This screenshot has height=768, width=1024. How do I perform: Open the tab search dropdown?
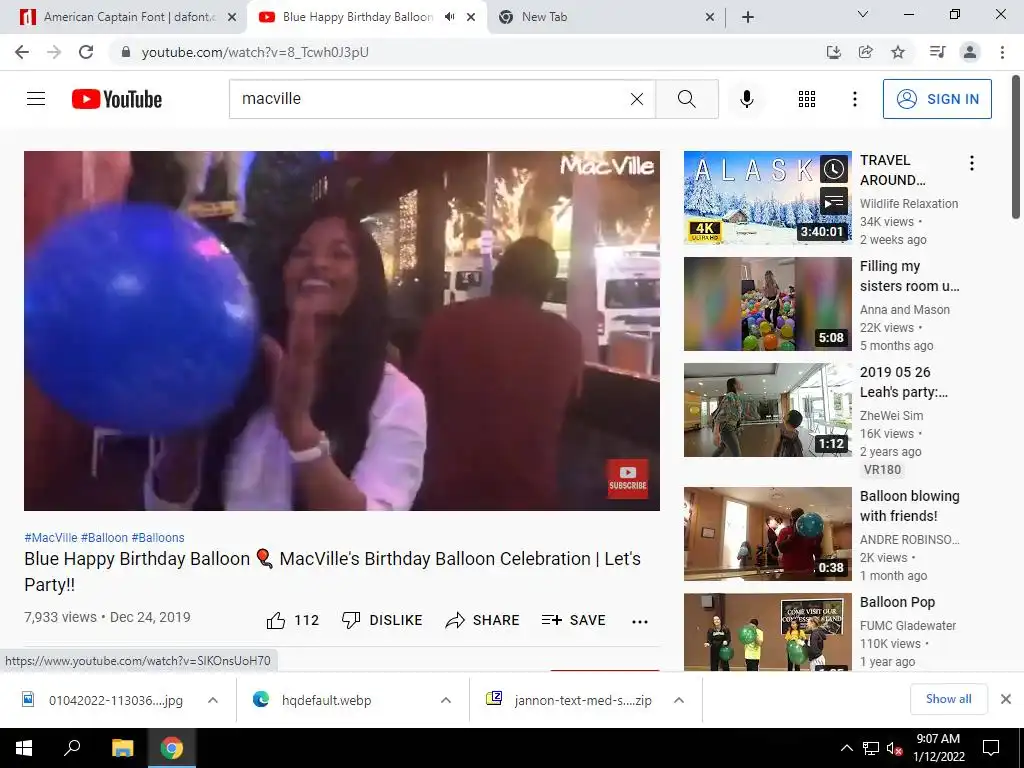coord(863,14)
